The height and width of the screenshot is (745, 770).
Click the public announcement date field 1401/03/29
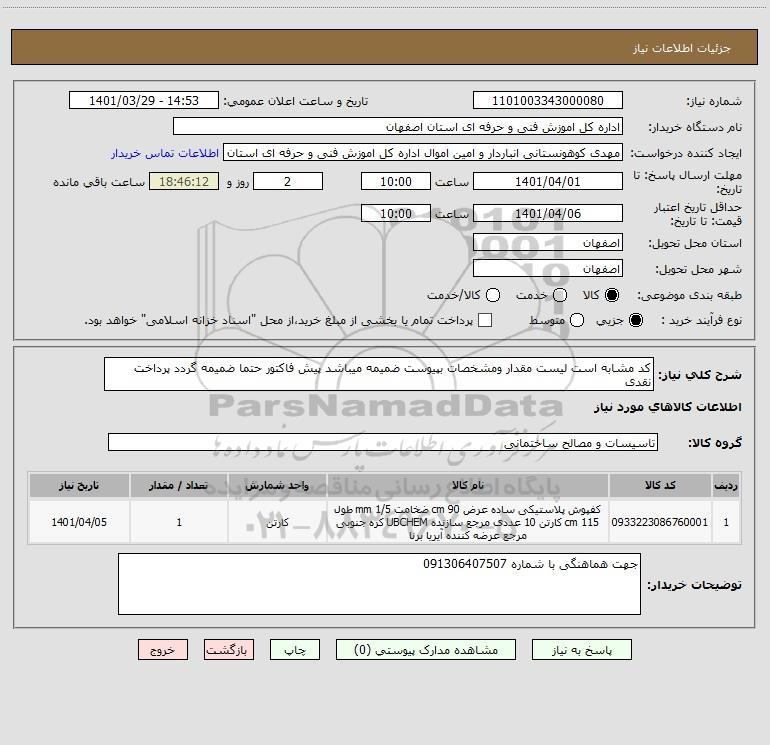(144, 100)
